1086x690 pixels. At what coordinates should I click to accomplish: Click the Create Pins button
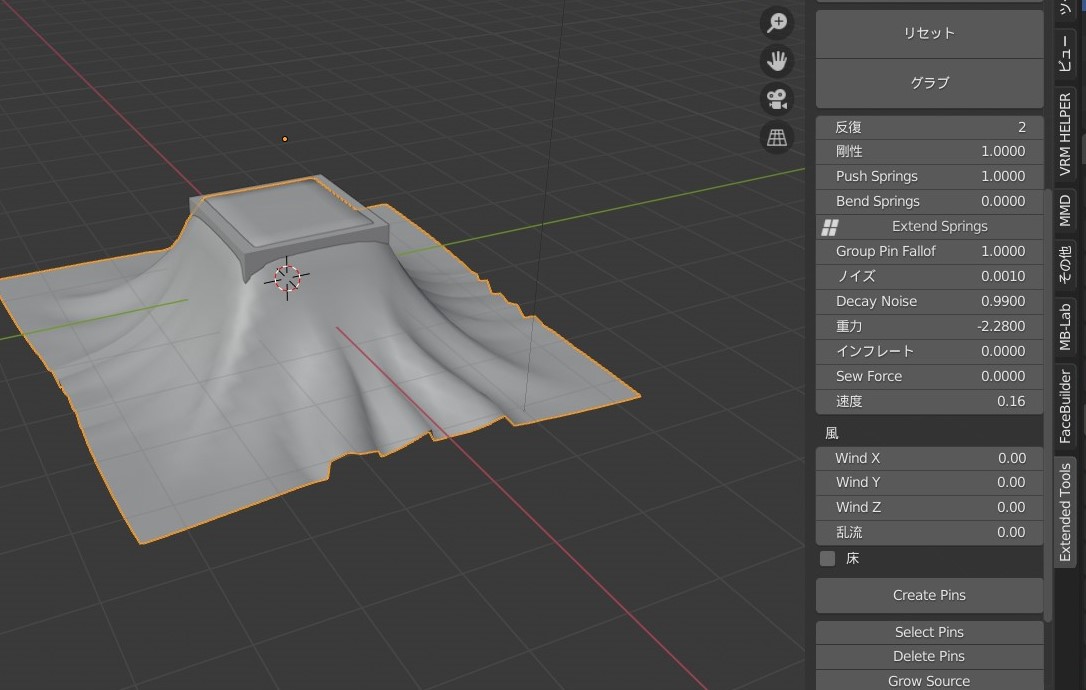coord(929,595)
